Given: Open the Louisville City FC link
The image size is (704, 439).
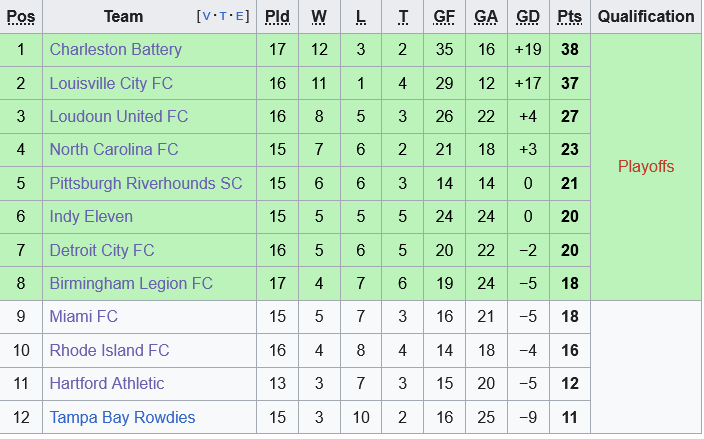Looking at the screenshot, I should pyautogui.click(x=111, y=83).
